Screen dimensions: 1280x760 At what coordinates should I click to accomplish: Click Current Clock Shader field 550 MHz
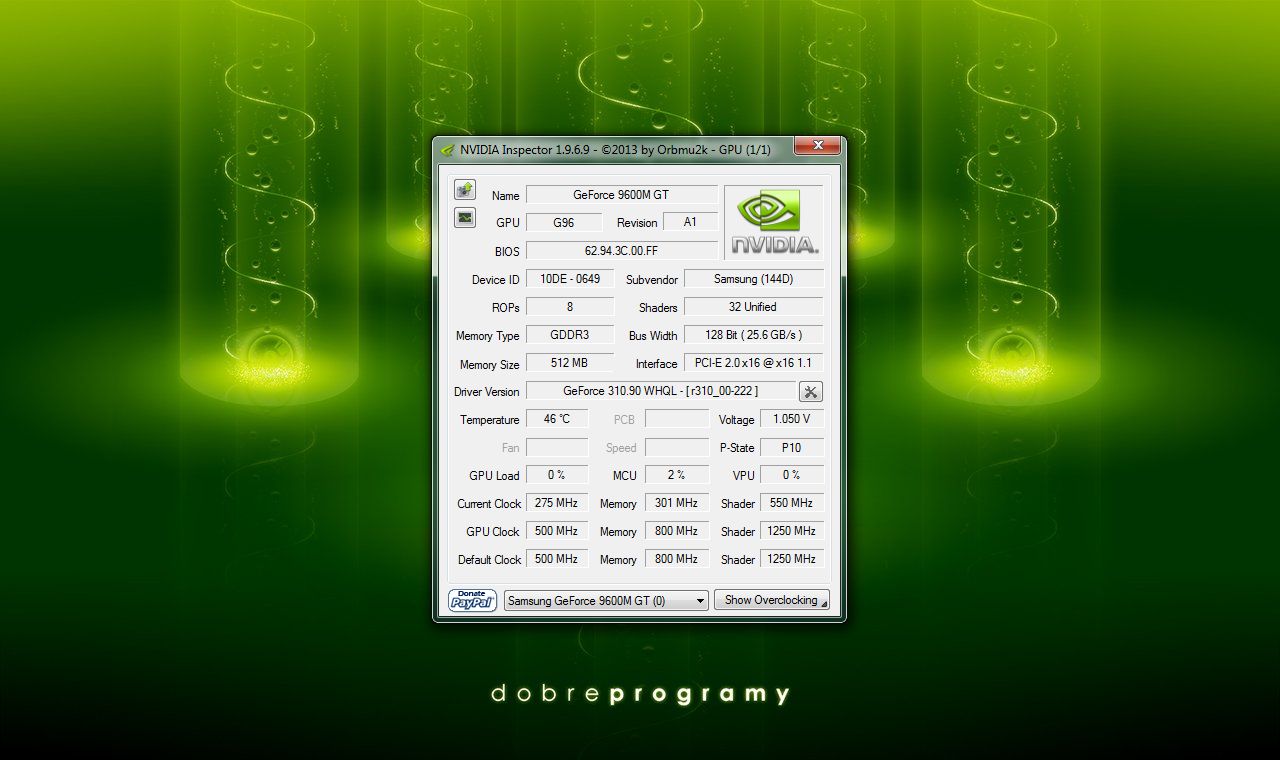click(792, 503)
